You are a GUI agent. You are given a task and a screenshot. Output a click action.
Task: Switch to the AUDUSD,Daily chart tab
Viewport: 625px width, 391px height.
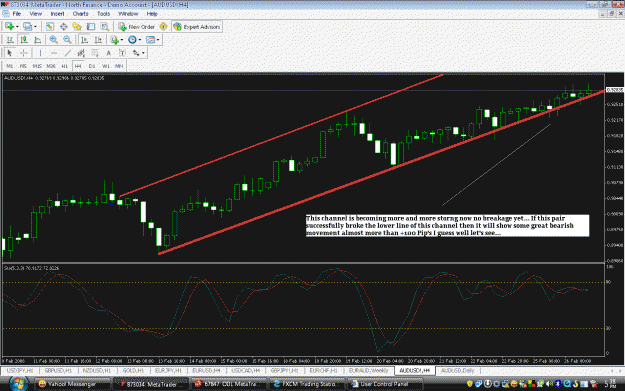458,370
